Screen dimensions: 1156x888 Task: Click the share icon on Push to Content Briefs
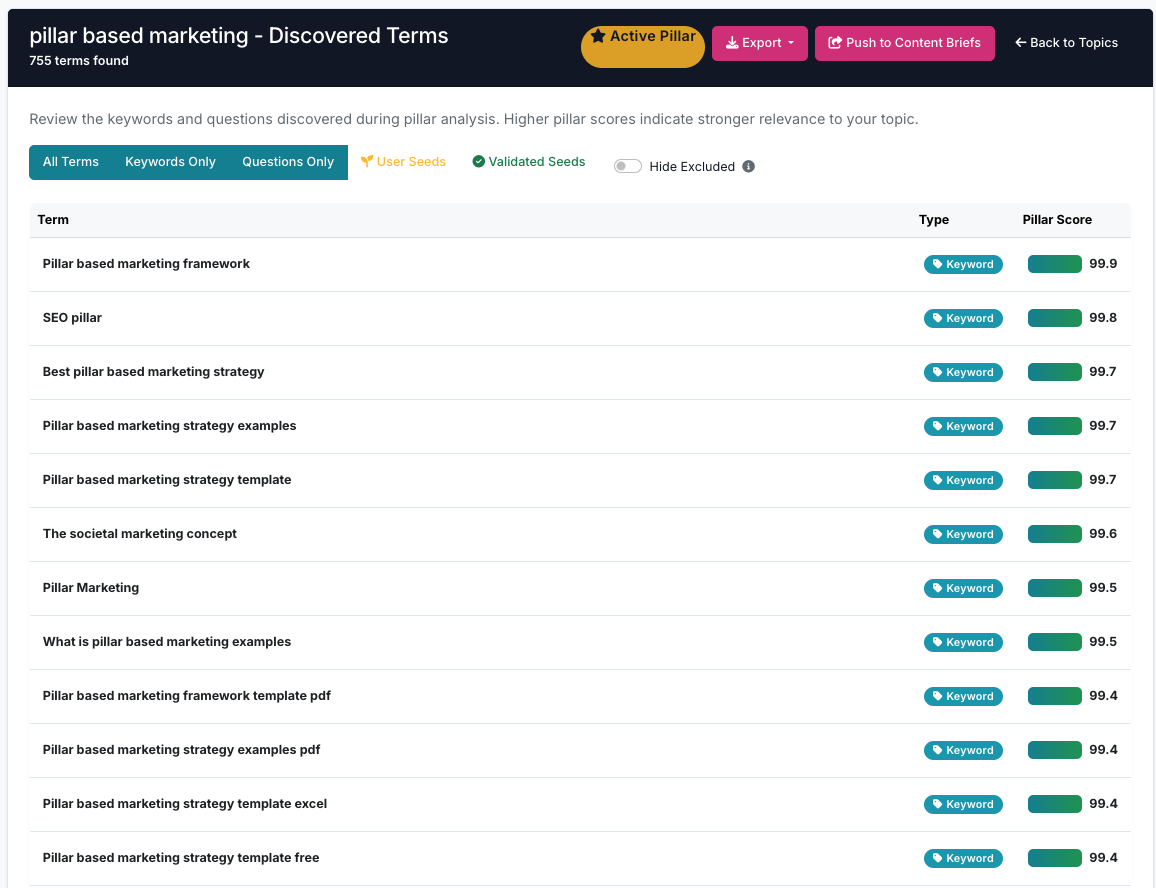pyautogui.click(x=835, y=43)
